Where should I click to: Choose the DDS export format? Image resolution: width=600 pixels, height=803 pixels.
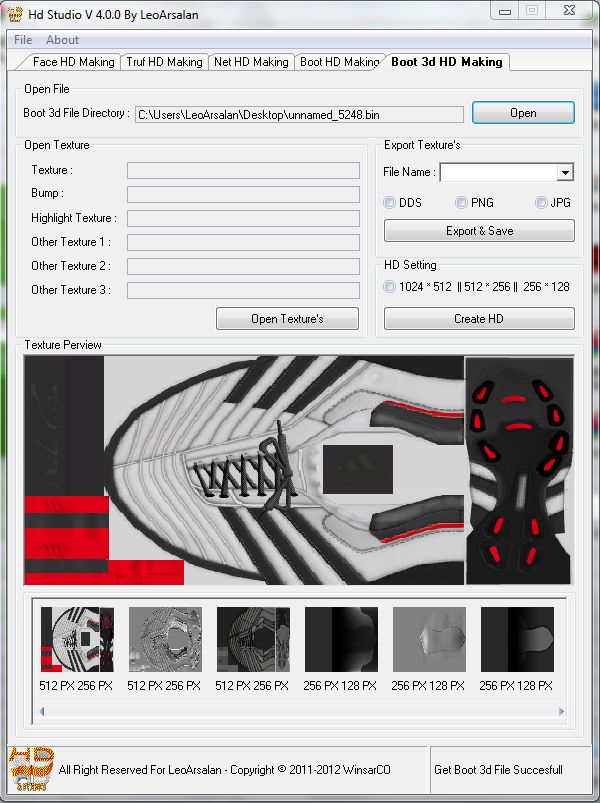point(391,203)
